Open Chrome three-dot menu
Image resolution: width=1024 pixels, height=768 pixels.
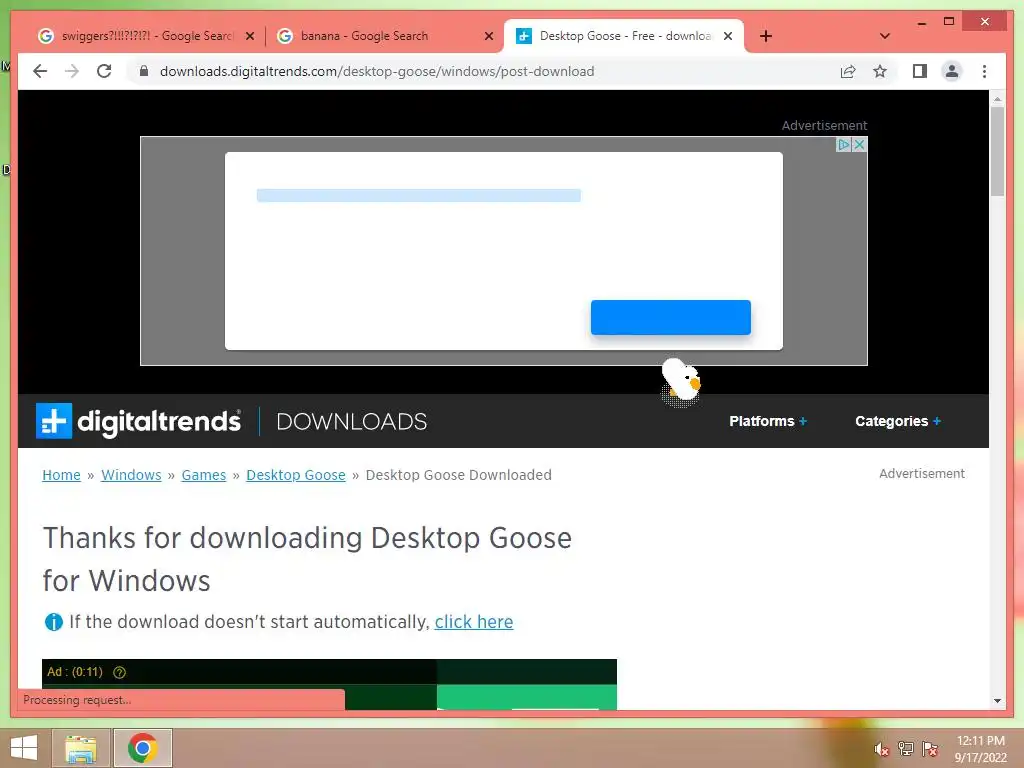point(984,71)
